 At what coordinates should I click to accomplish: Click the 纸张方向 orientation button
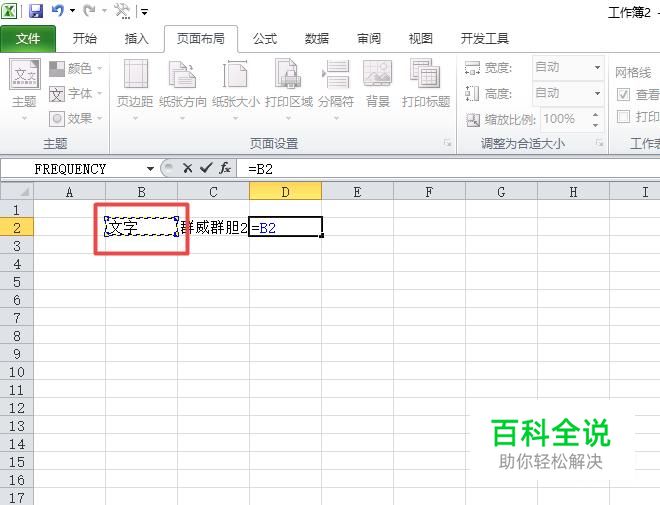click(x=183, y=89)
